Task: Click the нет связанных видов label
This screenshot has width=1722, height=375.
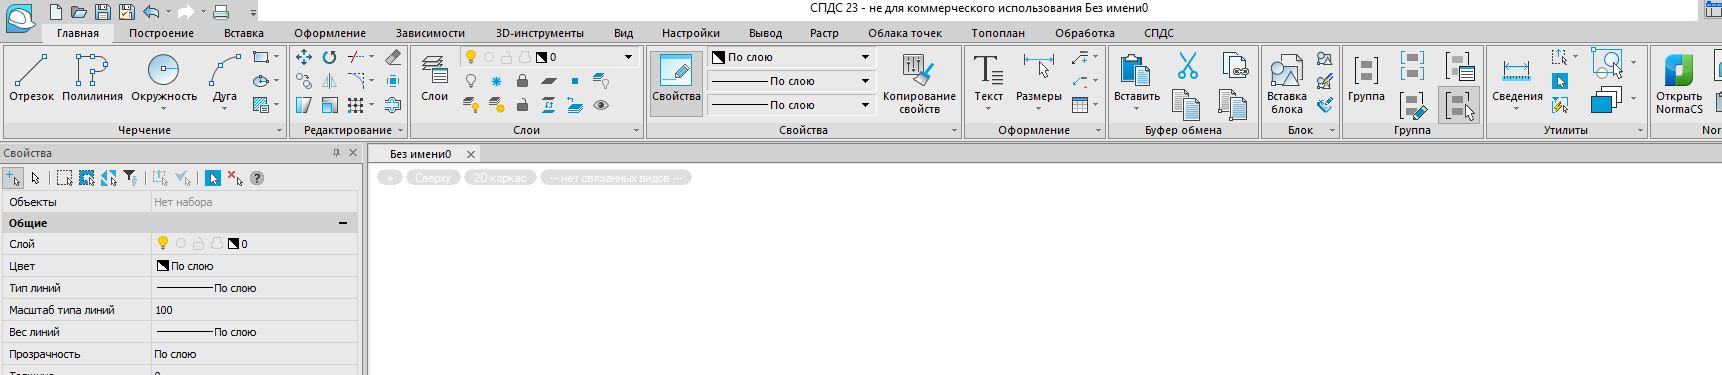Action: coord(615,178)
